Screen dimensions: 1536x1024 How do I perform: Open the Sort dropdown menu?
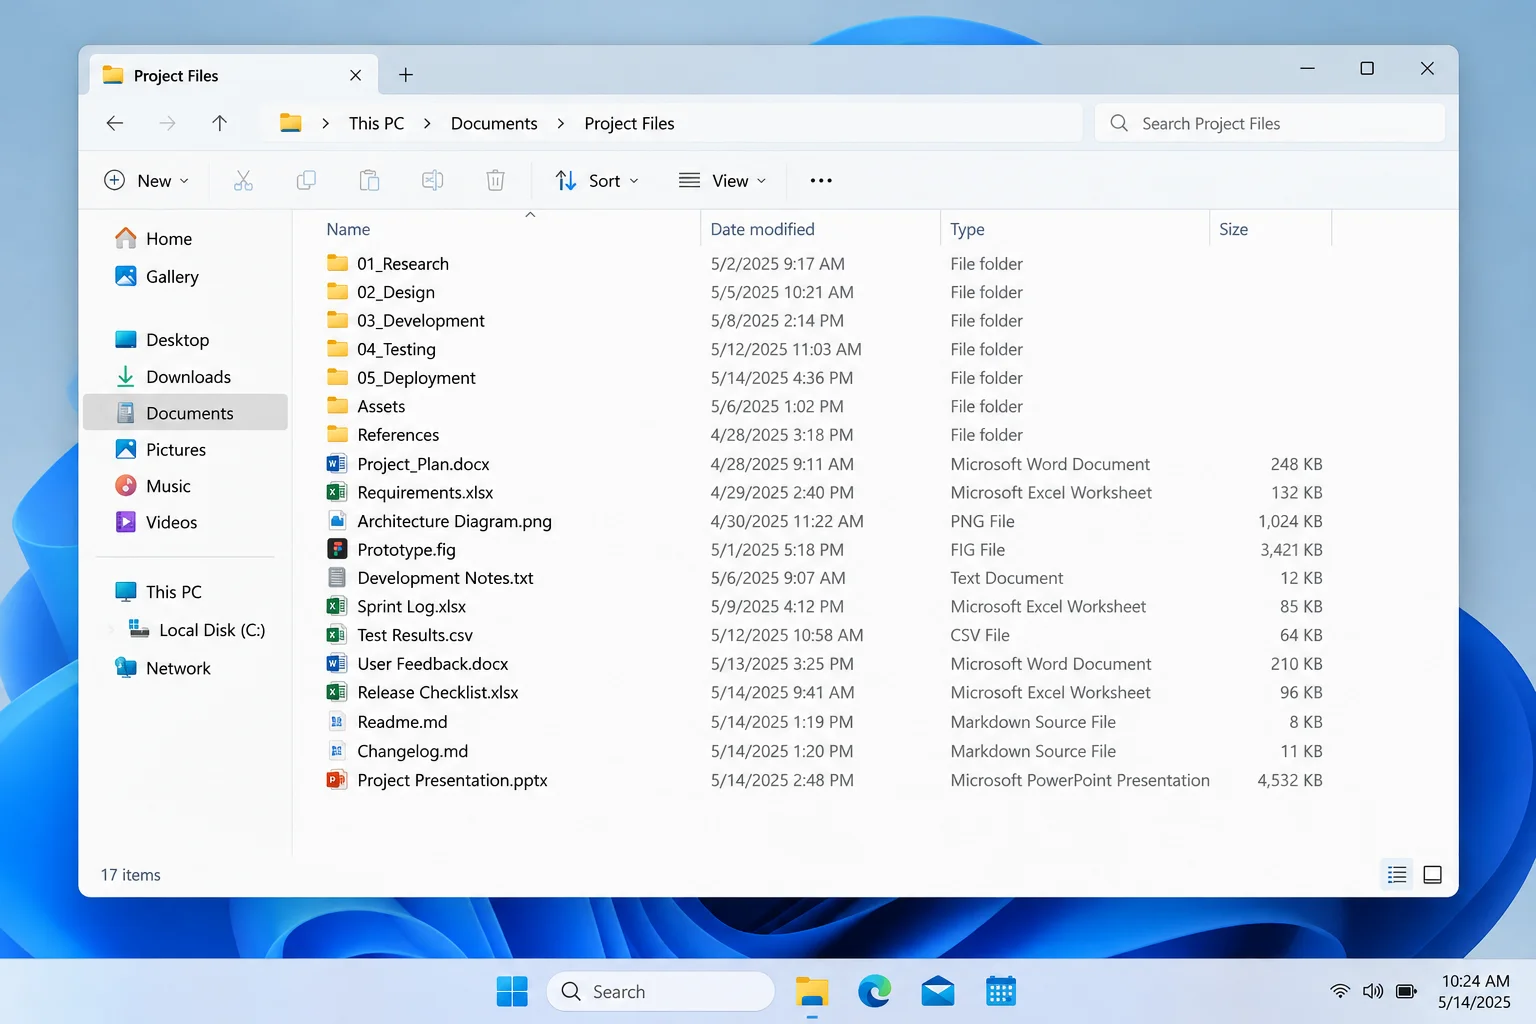pyautogui.click(x=597, y=180)
